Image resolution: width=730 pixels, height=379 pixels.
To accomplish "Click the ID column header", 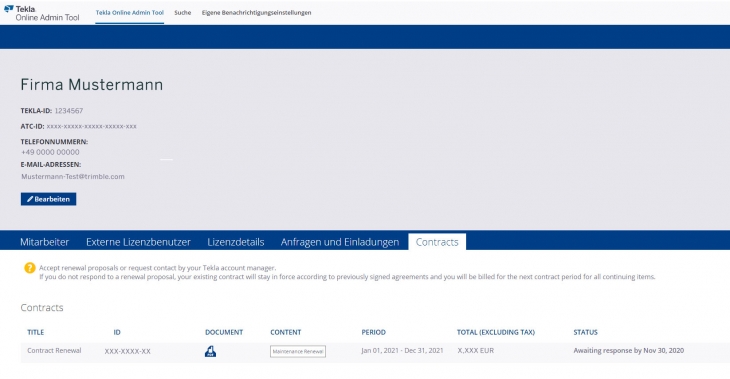I will [x=117, y=332].
